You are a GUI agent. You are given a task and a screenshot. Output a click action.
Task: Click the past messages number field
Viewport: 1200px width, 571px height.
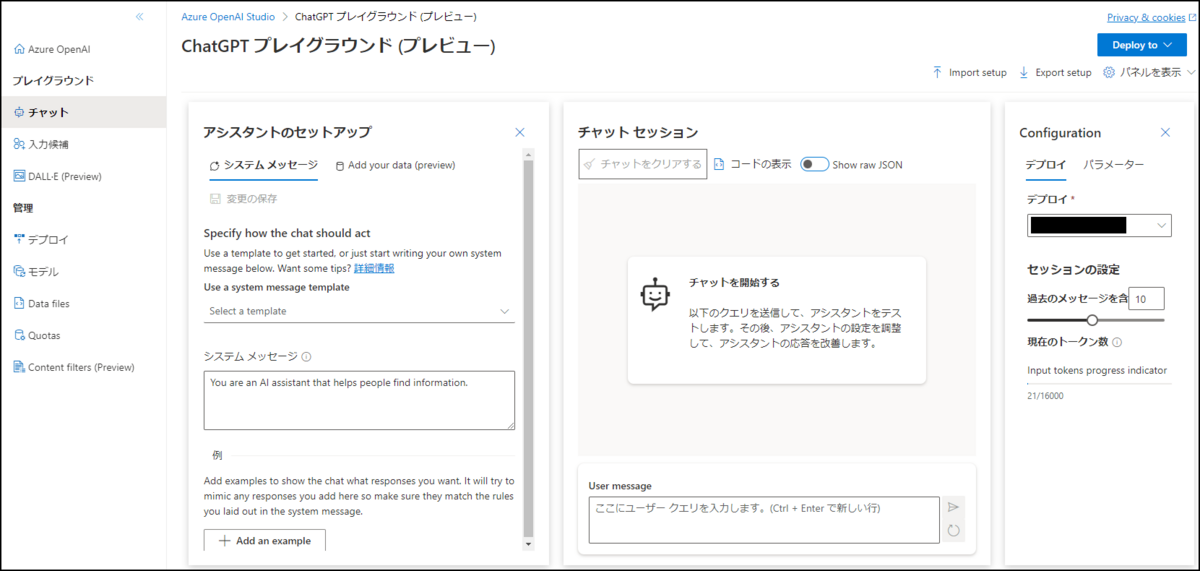pos(1146,298)
